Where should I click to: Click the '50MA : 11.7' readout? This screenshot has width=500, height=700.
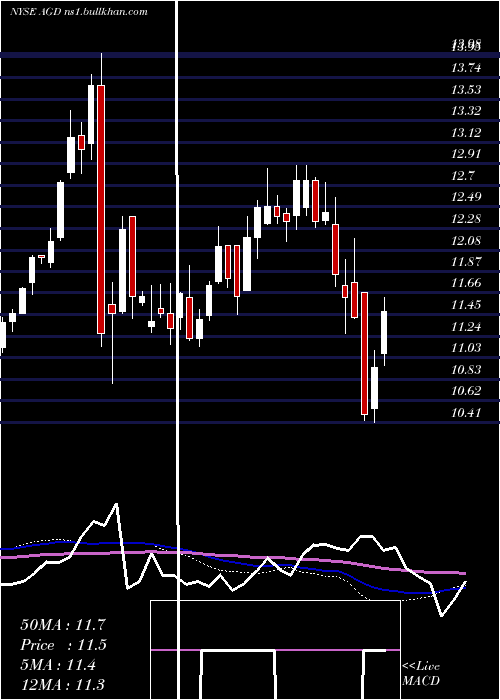click(x=63, y=625)
